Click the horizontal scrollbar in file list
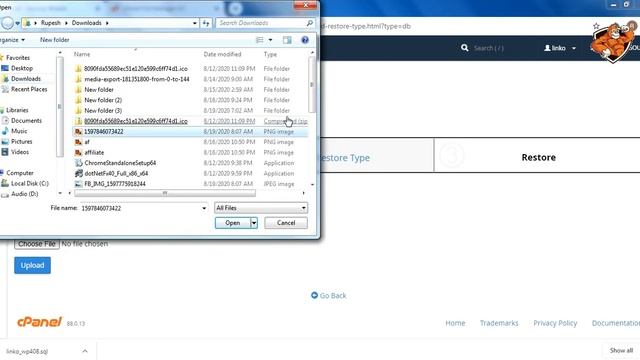The image size is (640, 360). [x=165, y=193]
